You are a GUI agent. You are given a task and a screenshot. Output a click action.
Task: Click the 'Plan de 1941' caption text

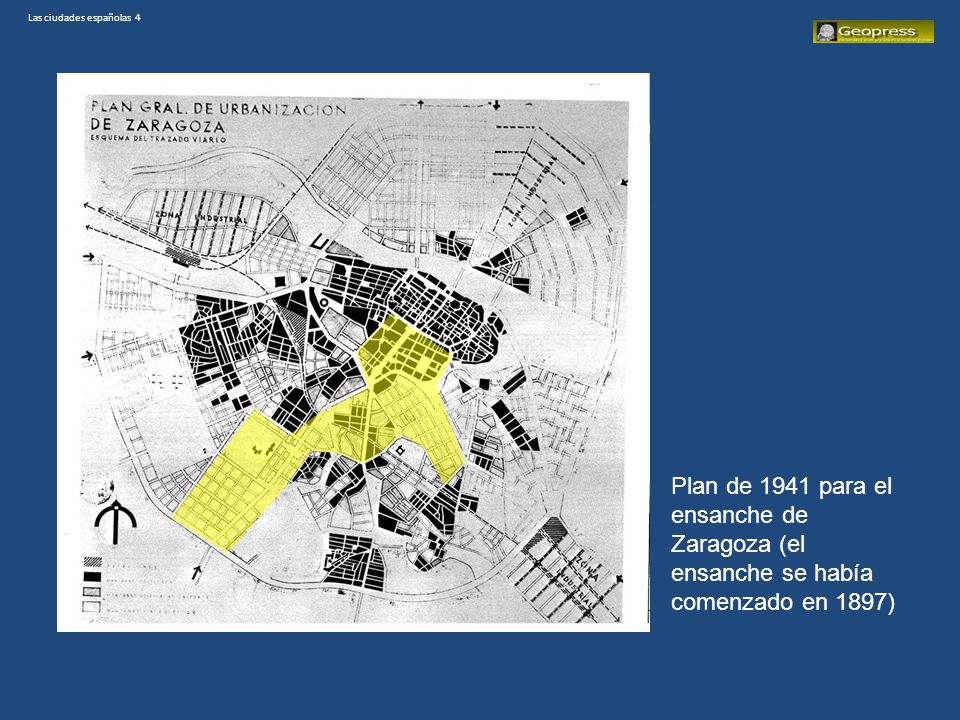point(782,544)
